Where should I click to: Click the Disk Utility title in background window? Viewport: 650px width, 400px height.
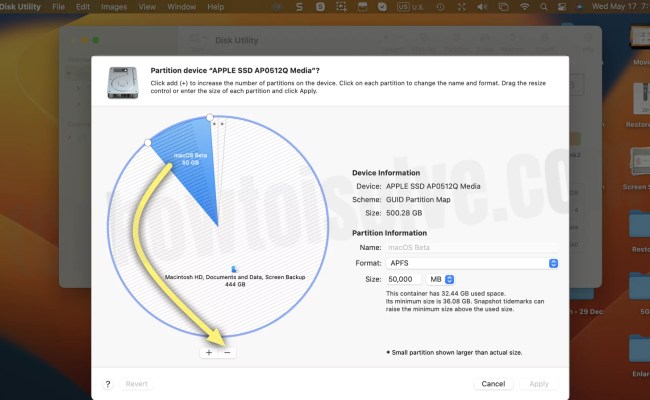tap(237, 40)
